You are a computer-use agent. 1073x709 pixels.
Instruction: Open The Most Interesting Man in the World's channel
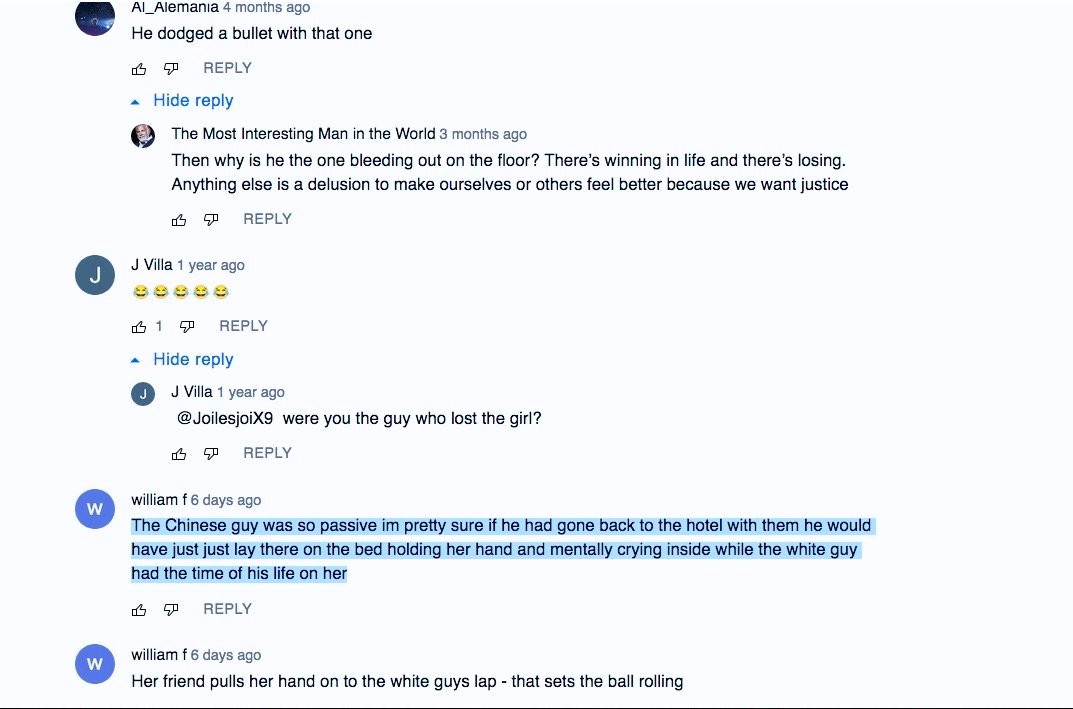[x=303, y=134]
